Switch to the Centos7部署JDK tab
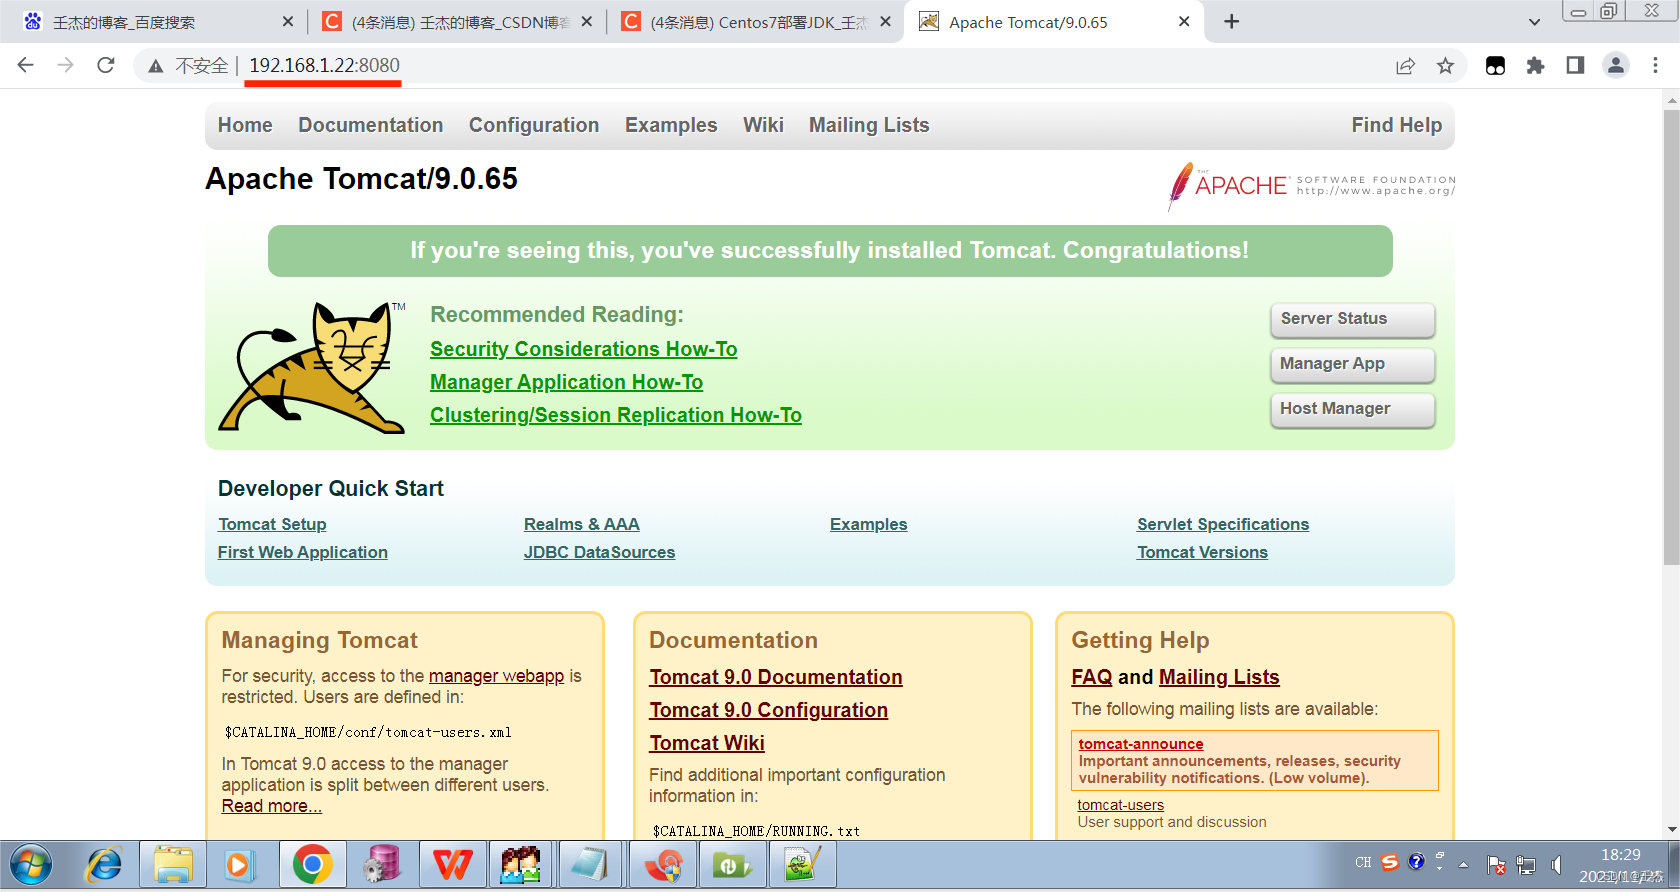Image resolution: width=1680 pixels, height=892 pixels. click(x=755, y=22)
